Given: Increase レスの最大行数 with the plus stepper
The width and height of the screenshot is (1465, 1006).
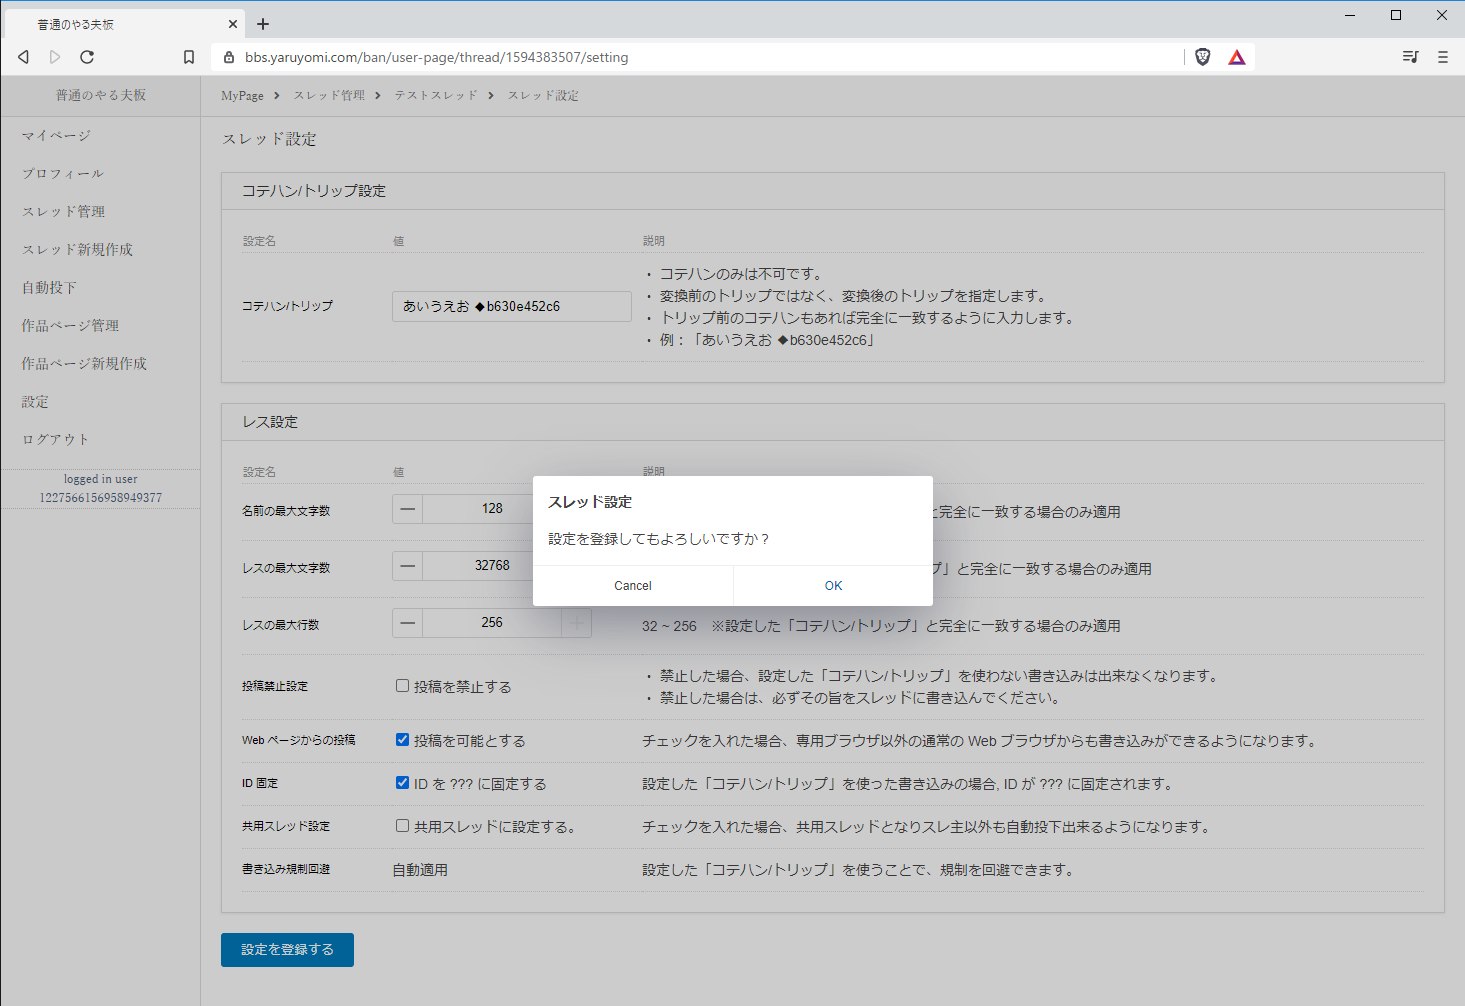Looking at the screenshot, I should point(576,622).
